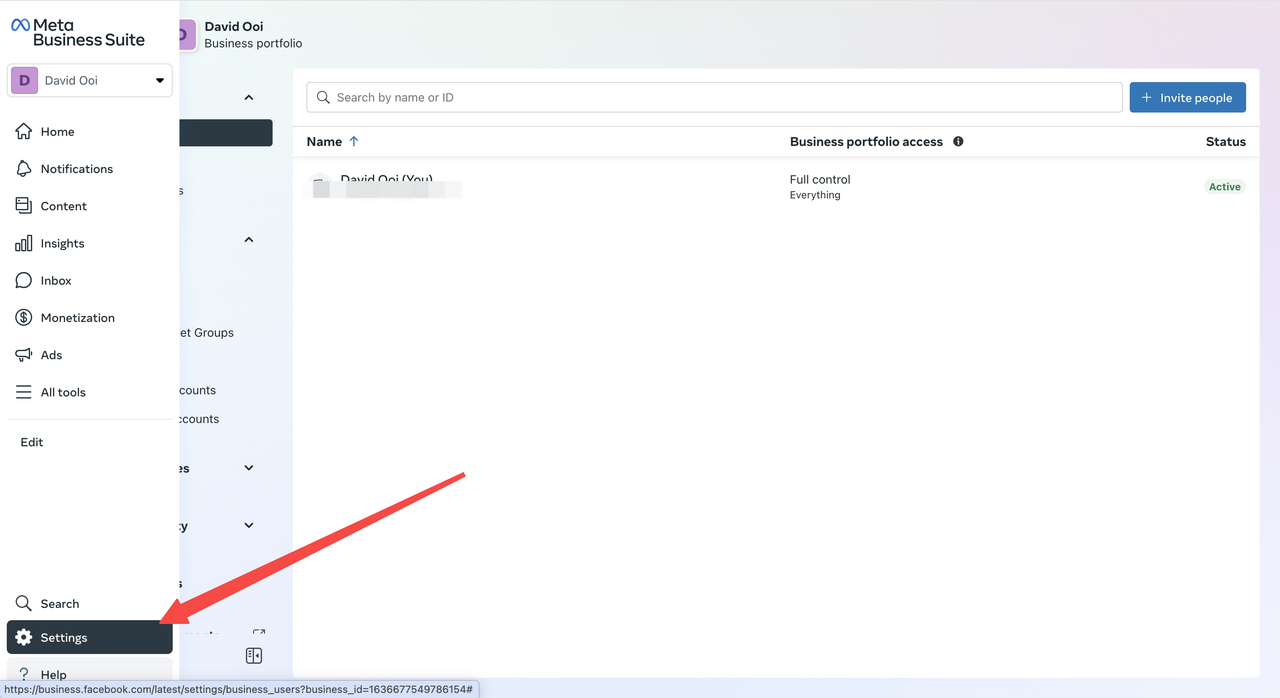Open Ads megaphone icon
The height and width of the screenshot is (698, 1280).
pyautogui.click(x=24, y=355)
